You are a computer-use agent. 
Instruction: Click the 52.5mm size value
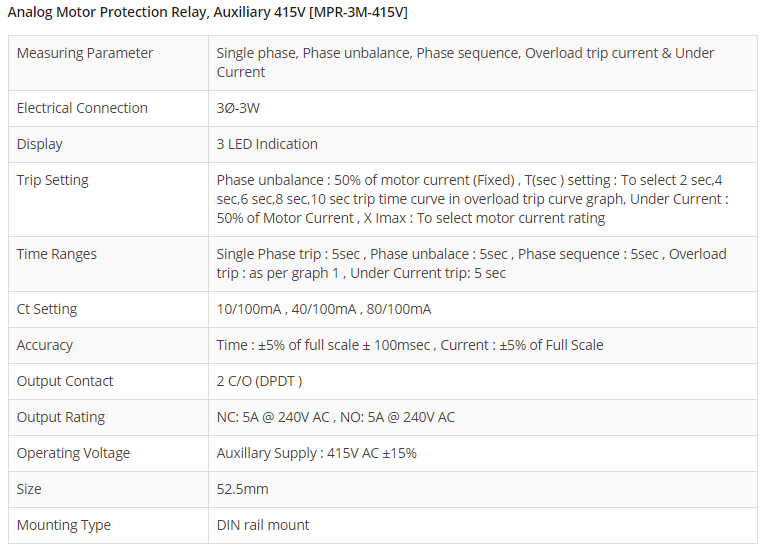click(x=242, y=489)
